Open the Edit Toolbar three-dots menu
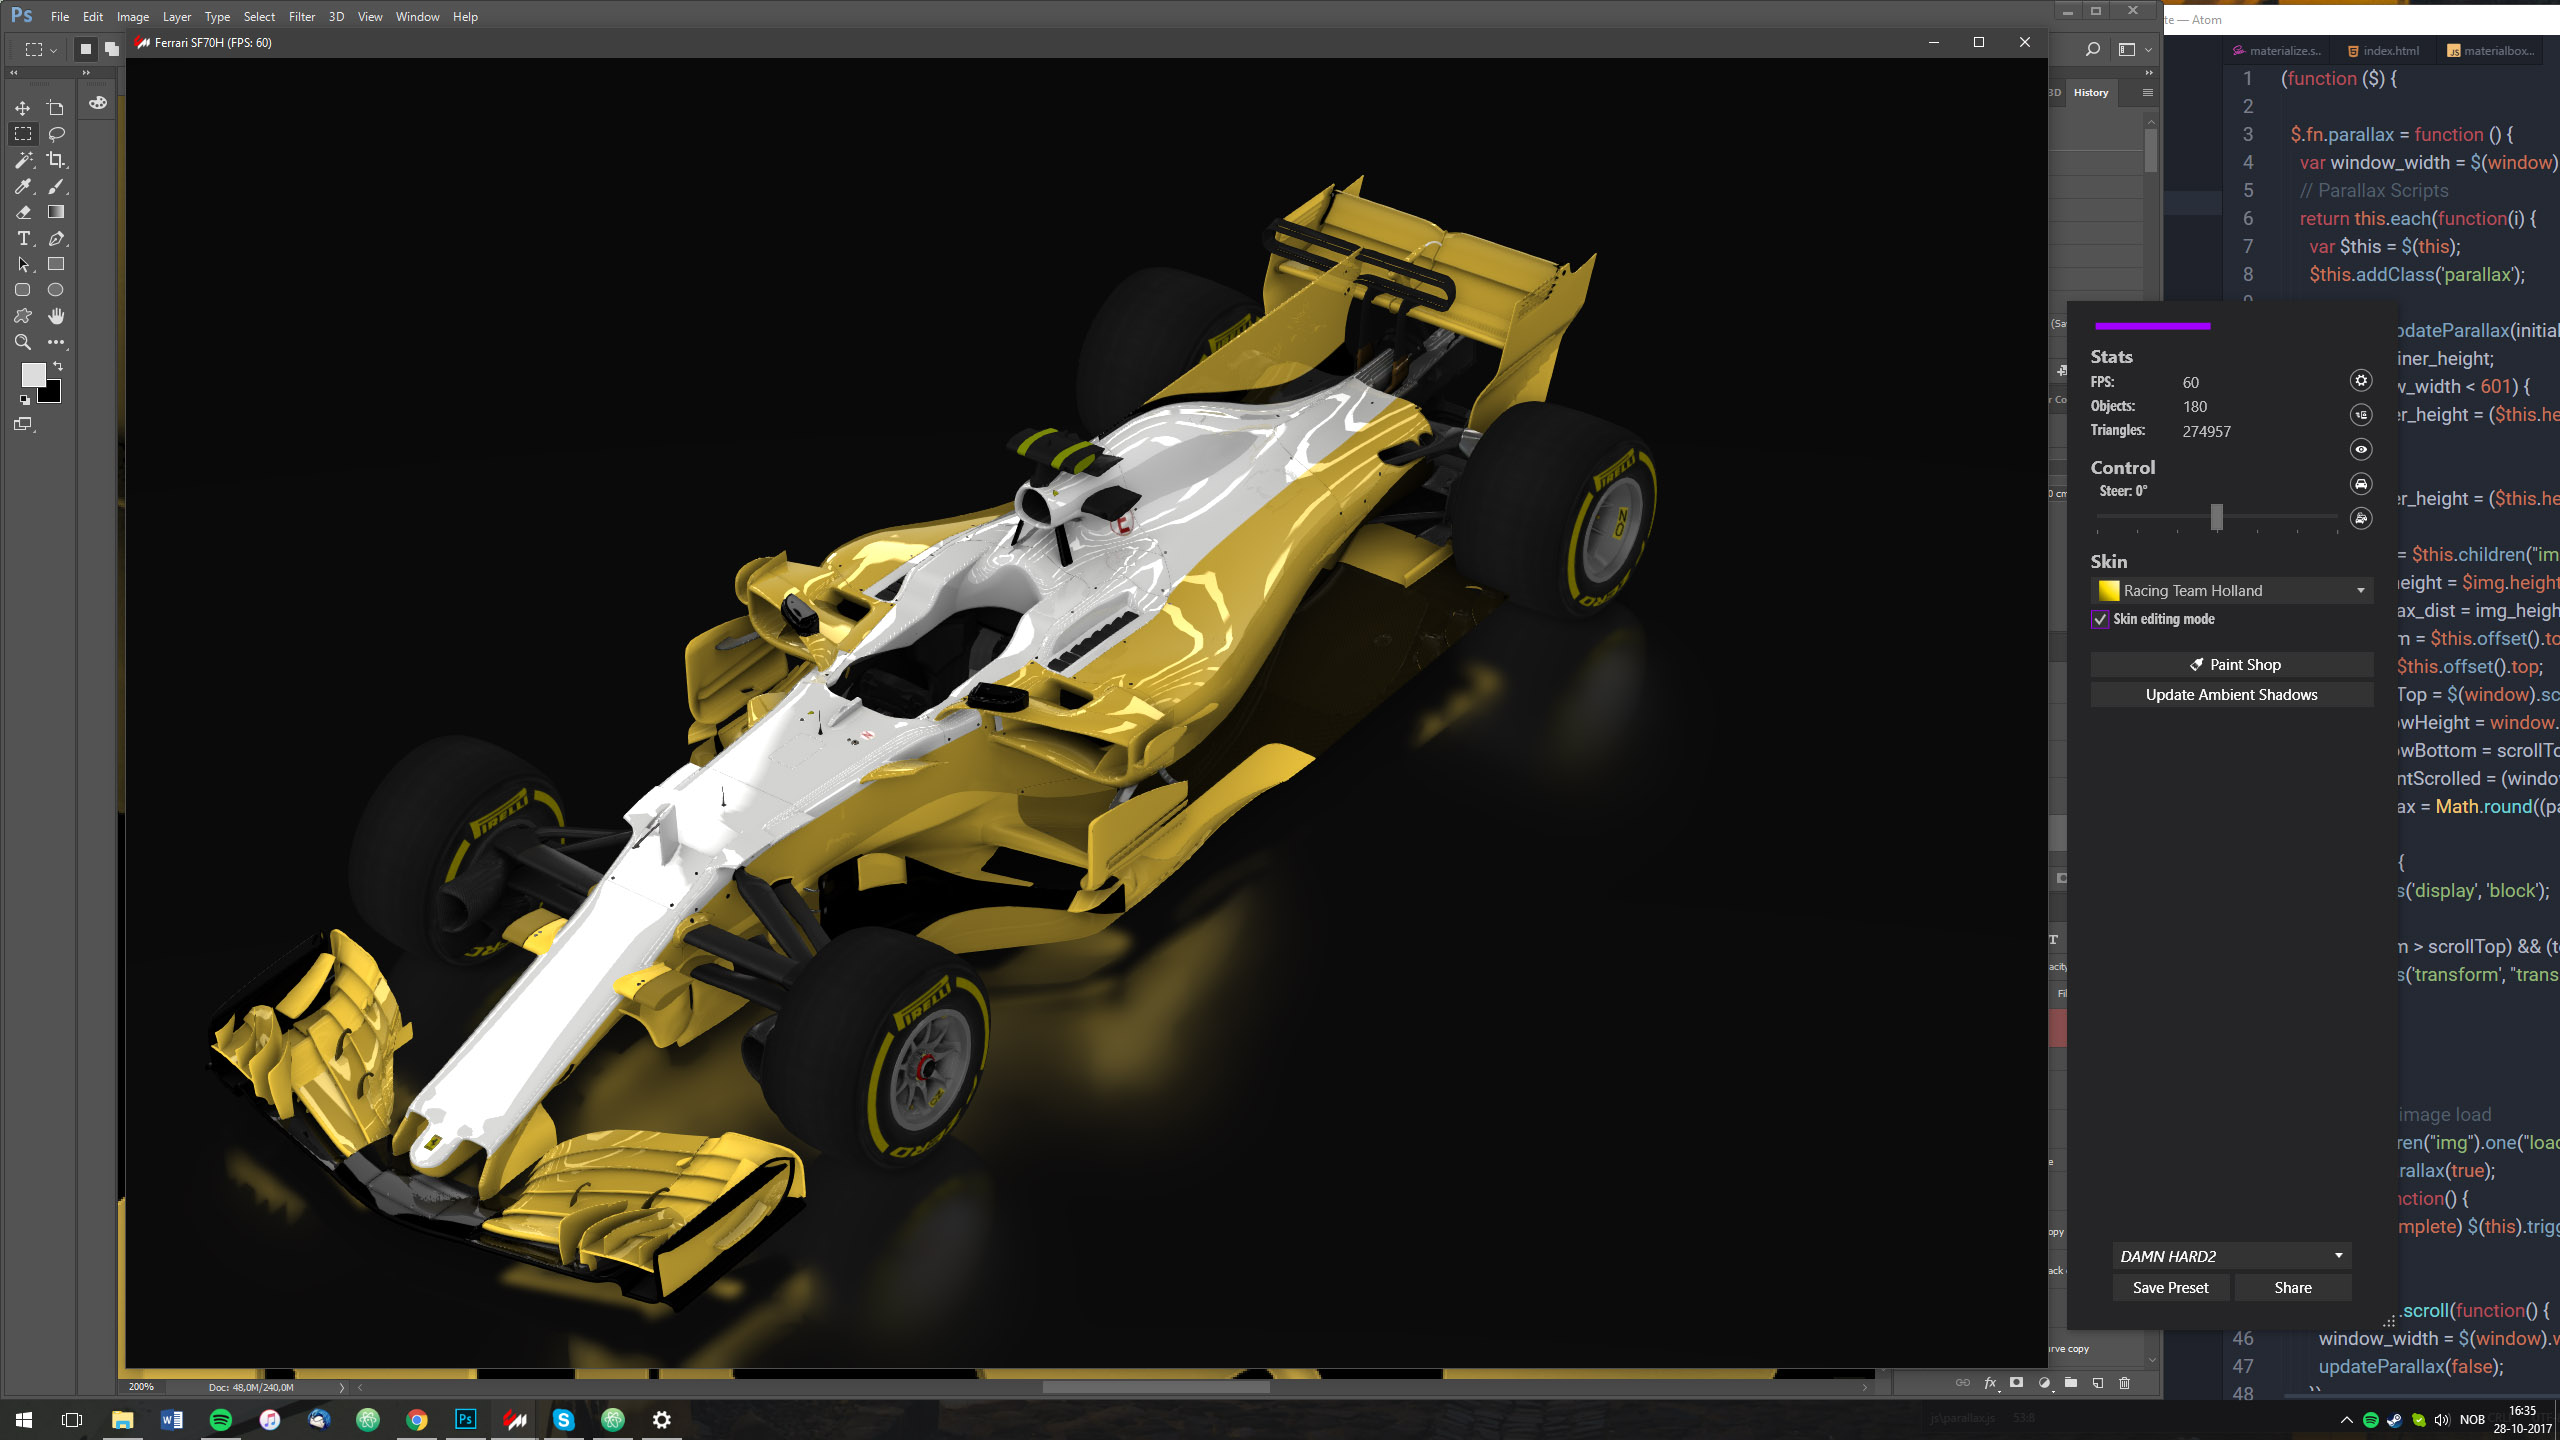Image resolution: width=2560 pixels, height=1440 pixels. click(56, 342)
